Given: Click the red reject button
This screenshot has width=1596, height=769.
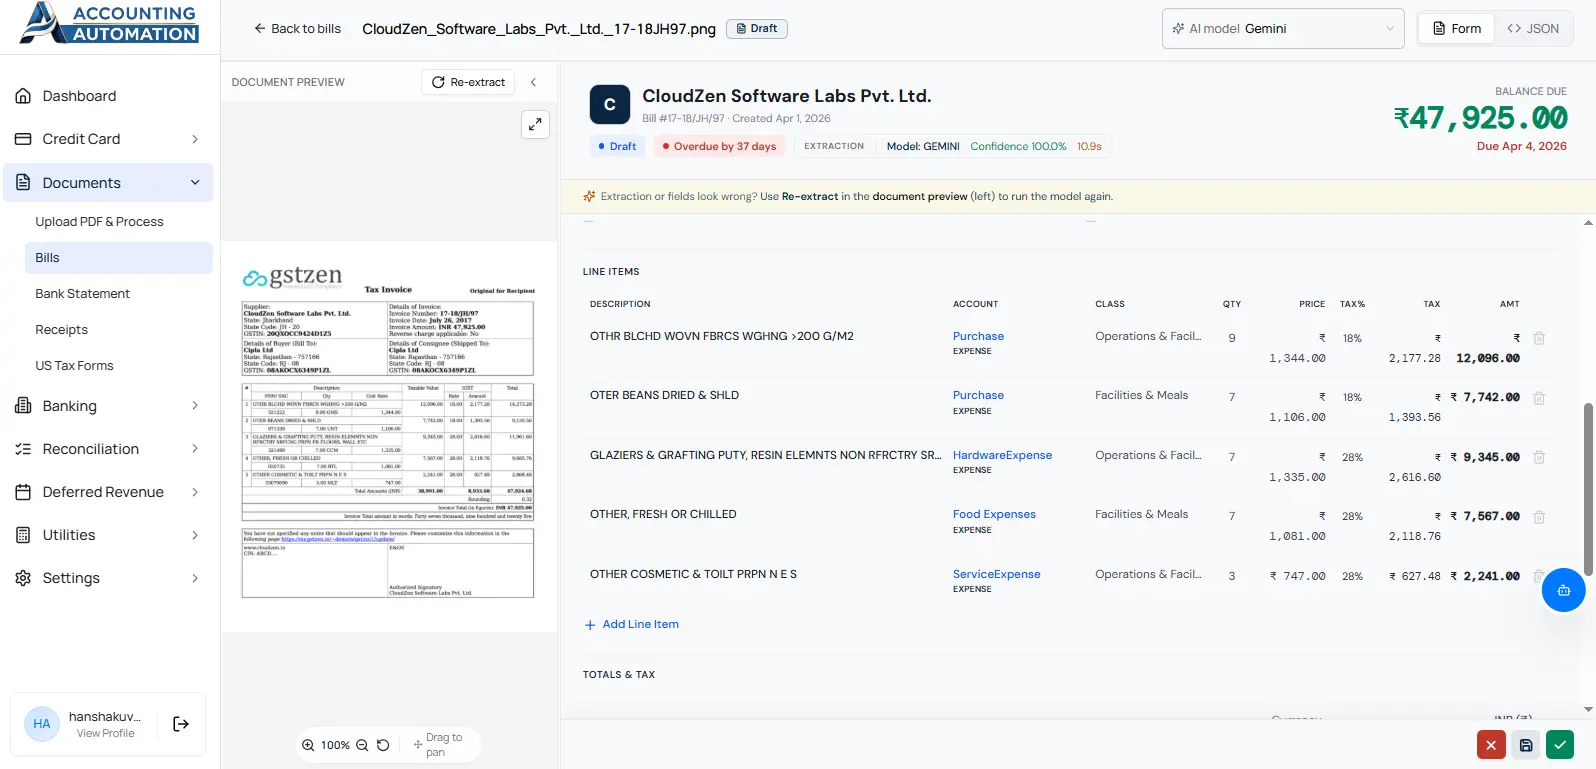Looking at the screenshot, I should [1491, 745].
